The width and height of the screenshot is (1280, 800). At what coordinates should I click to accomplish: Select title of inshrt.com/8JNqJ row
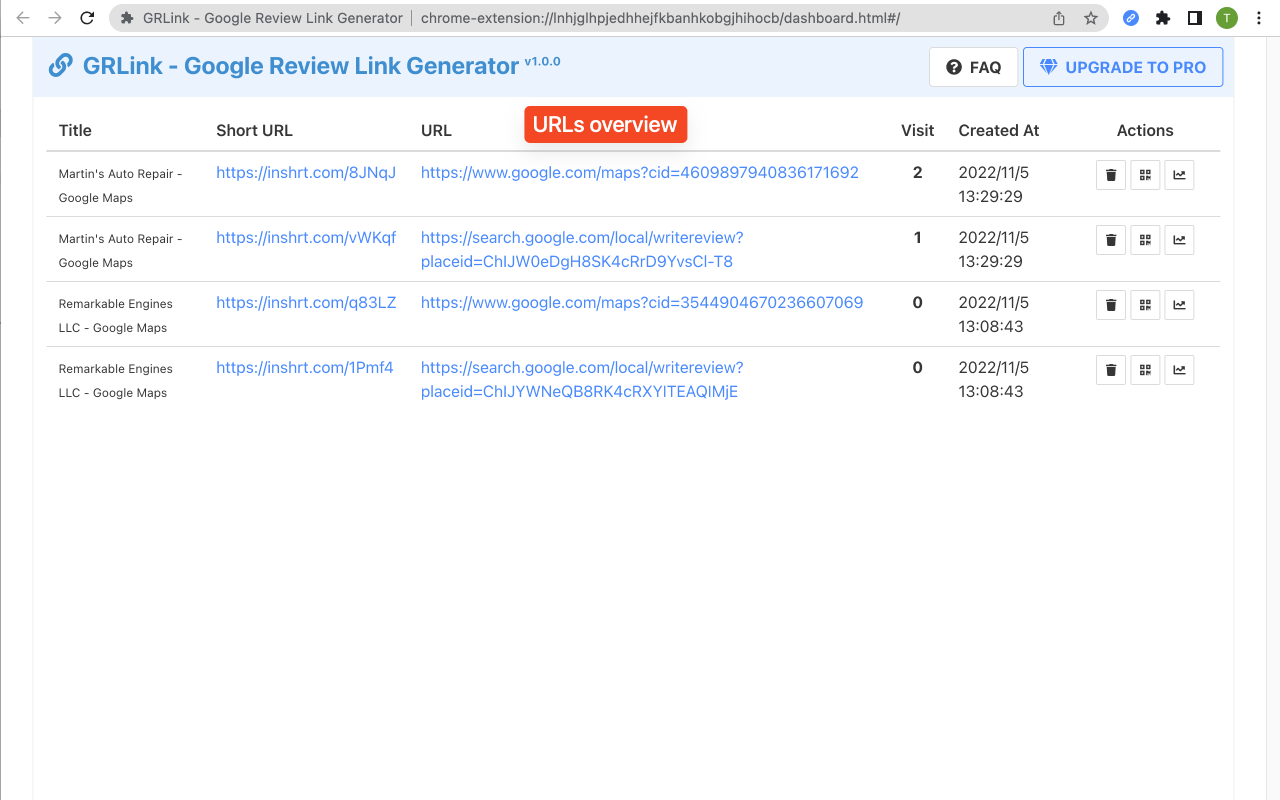click(x=121, y=186)
